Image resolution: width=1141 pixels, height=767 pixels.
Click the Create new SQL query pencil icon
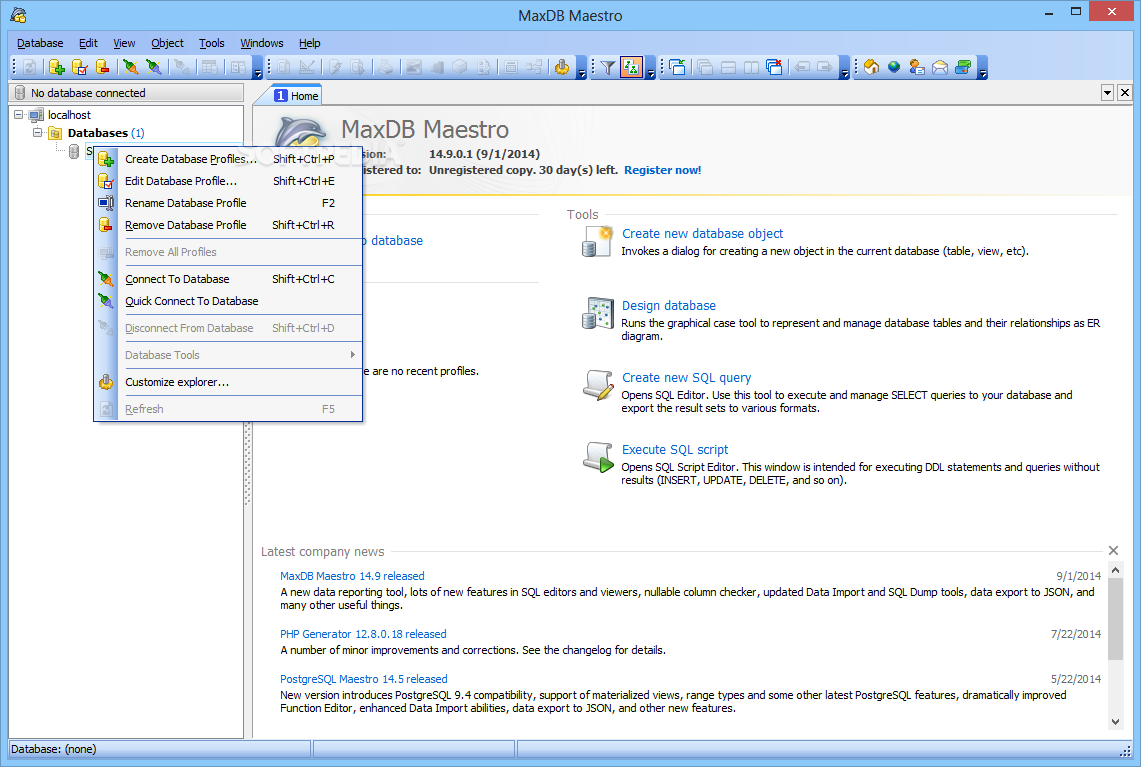[597, 385]
